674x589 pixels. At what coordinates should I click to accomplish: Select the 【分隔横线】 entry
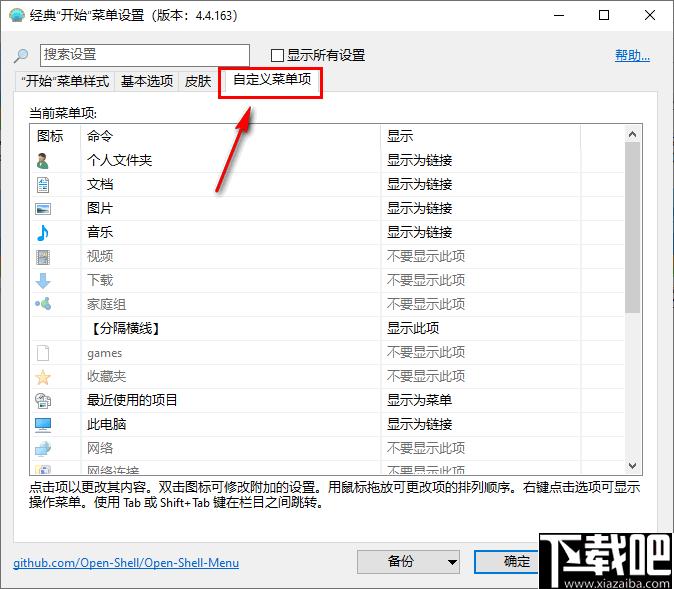tap(126, 329)
